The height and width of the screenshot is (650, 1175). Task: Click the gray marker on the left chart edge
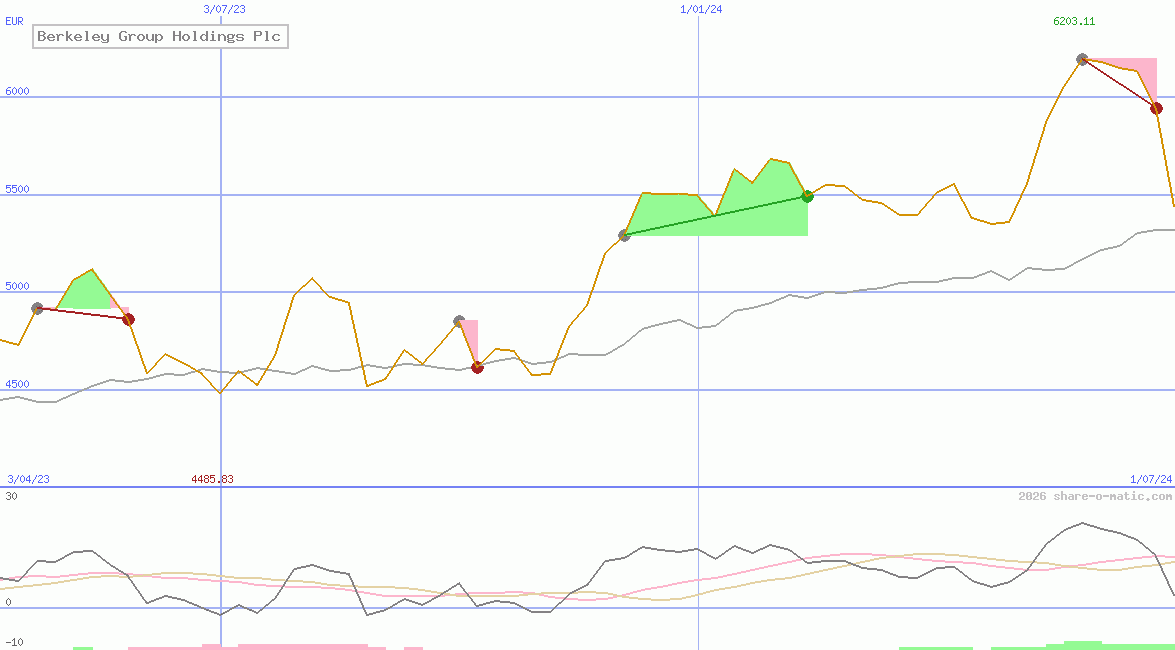[36, 308]
